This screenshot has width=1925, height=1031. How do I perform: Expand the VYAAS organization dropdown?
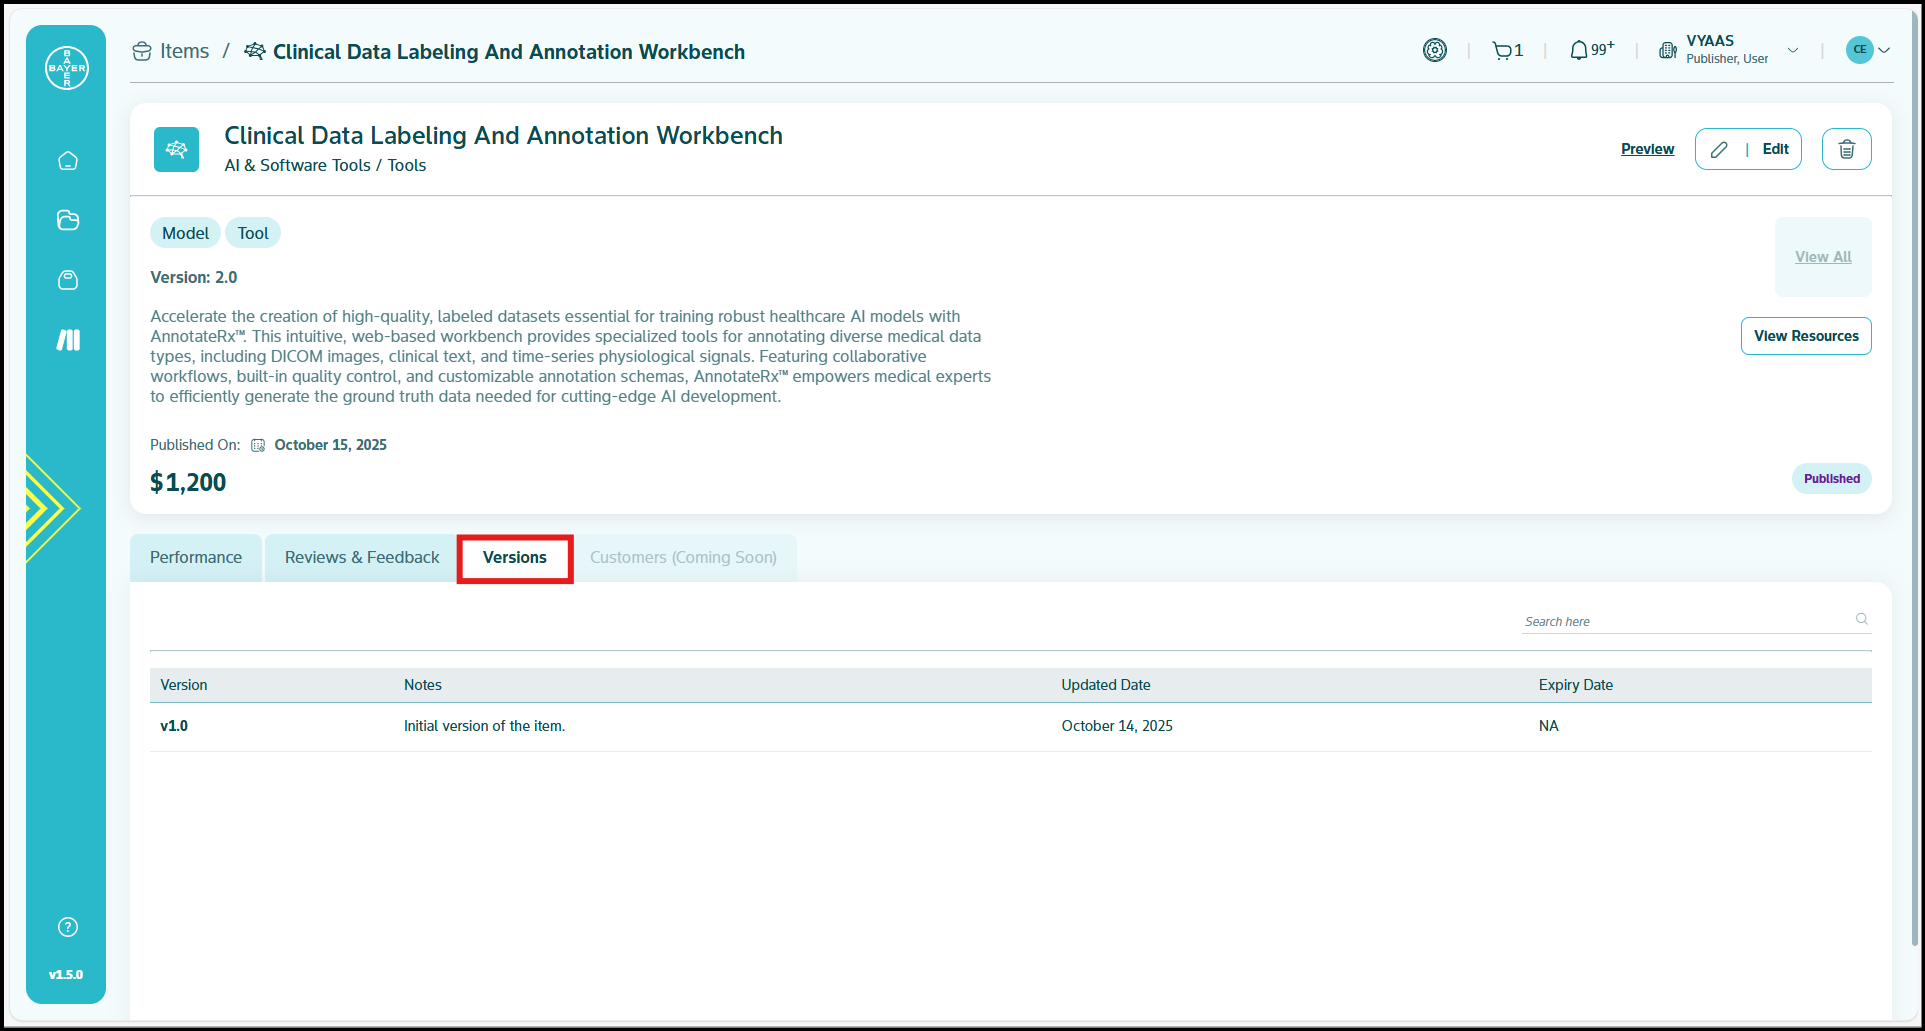[1793, 50]
